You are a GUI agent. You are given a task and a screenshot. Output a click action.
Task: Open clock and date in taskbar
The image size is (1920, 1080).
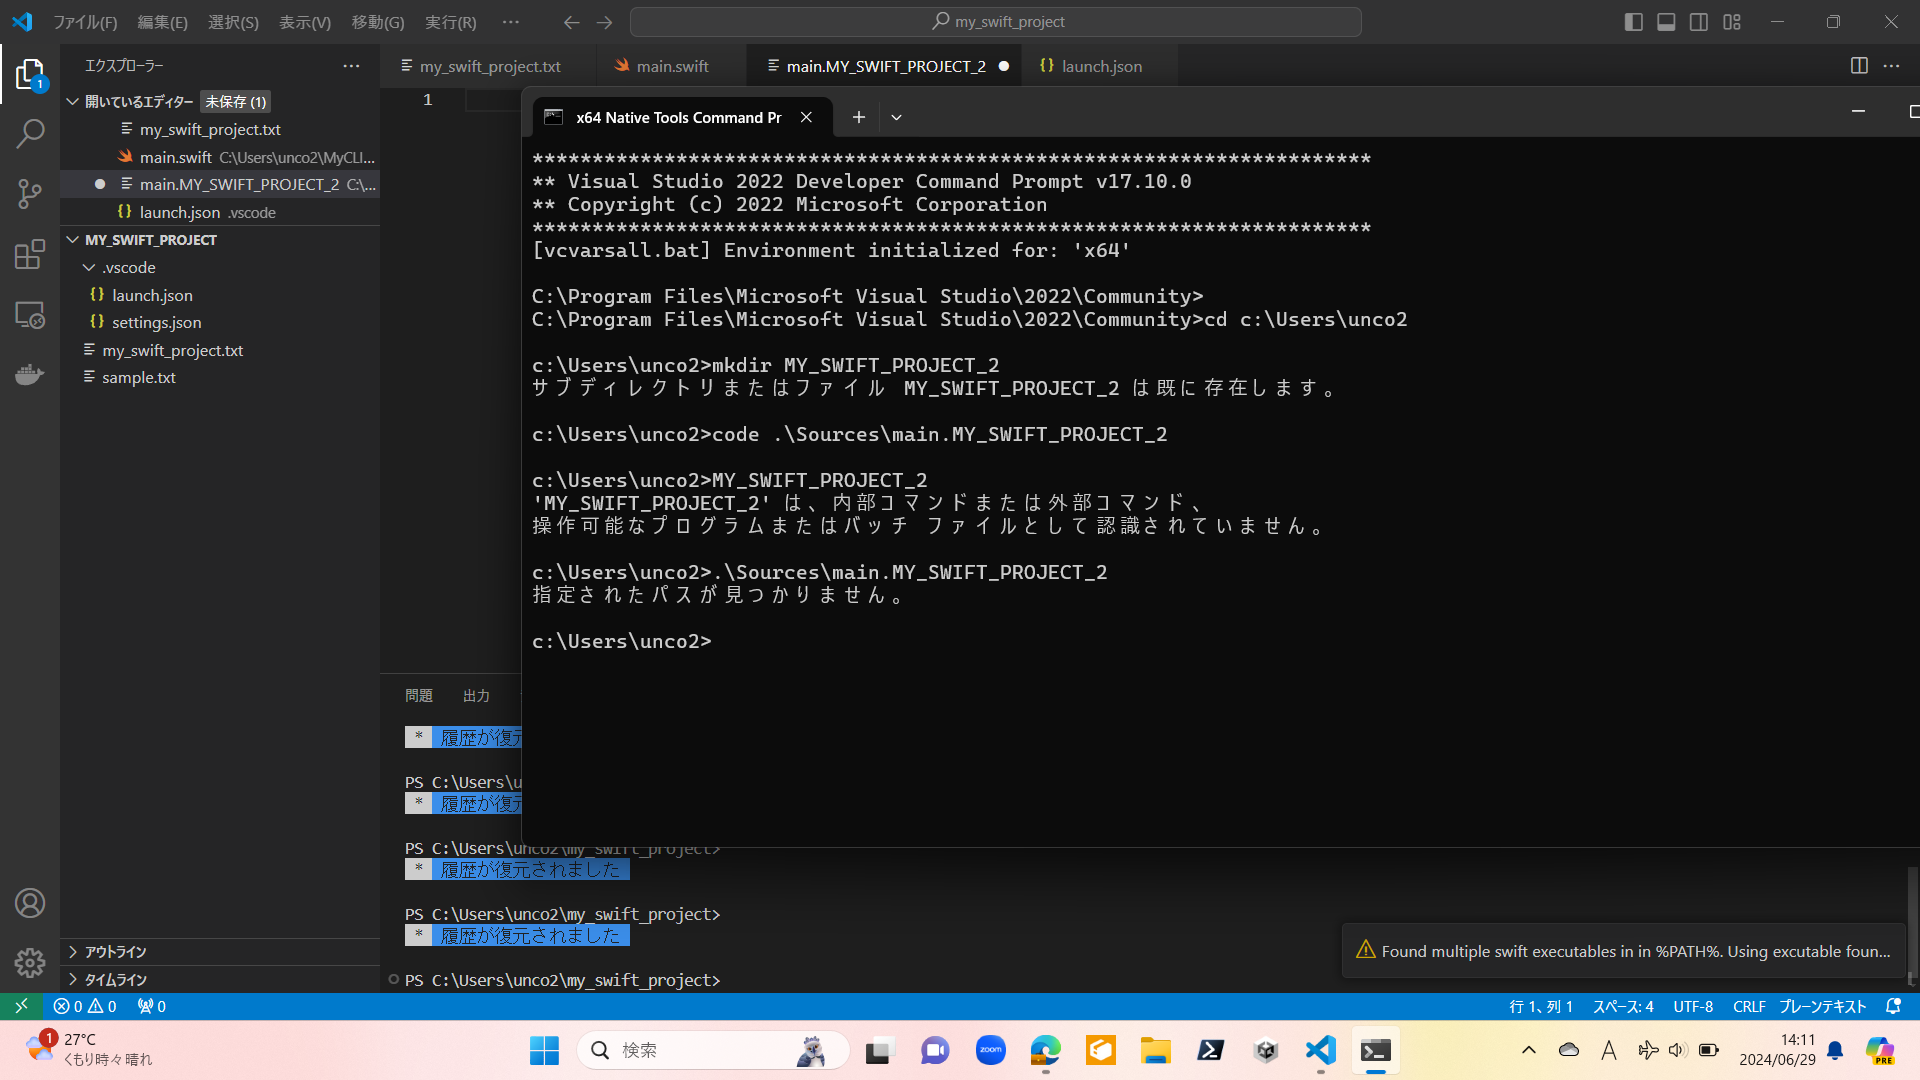[1777, 1050]
